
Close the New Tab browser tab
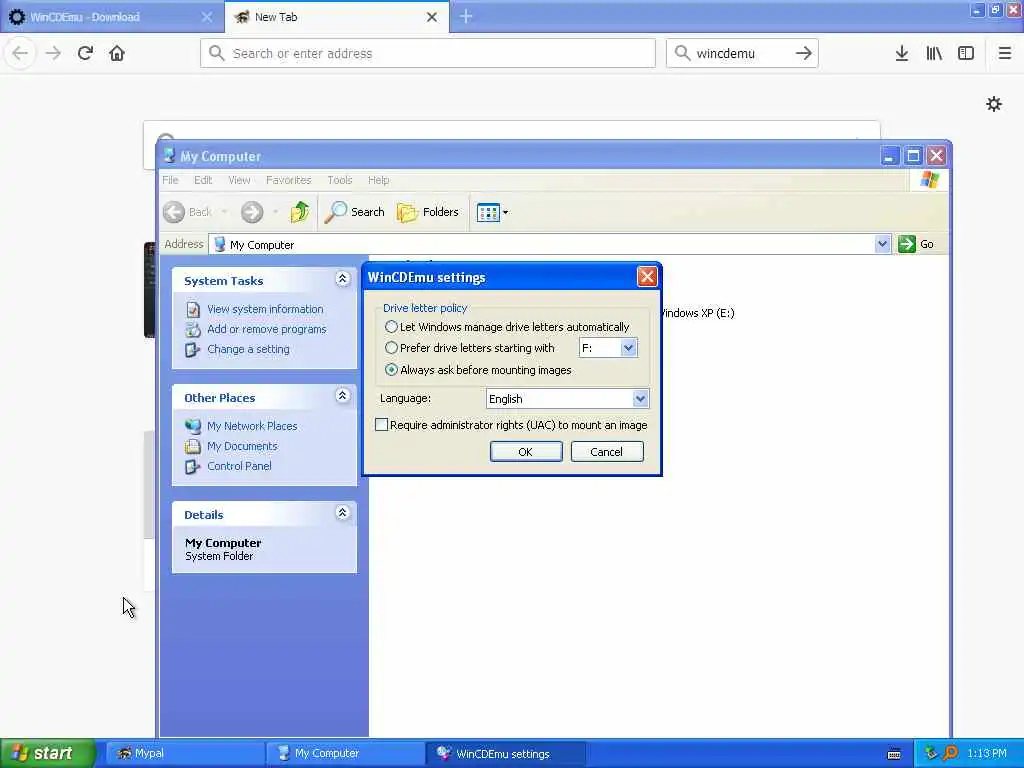coord(432,17)
